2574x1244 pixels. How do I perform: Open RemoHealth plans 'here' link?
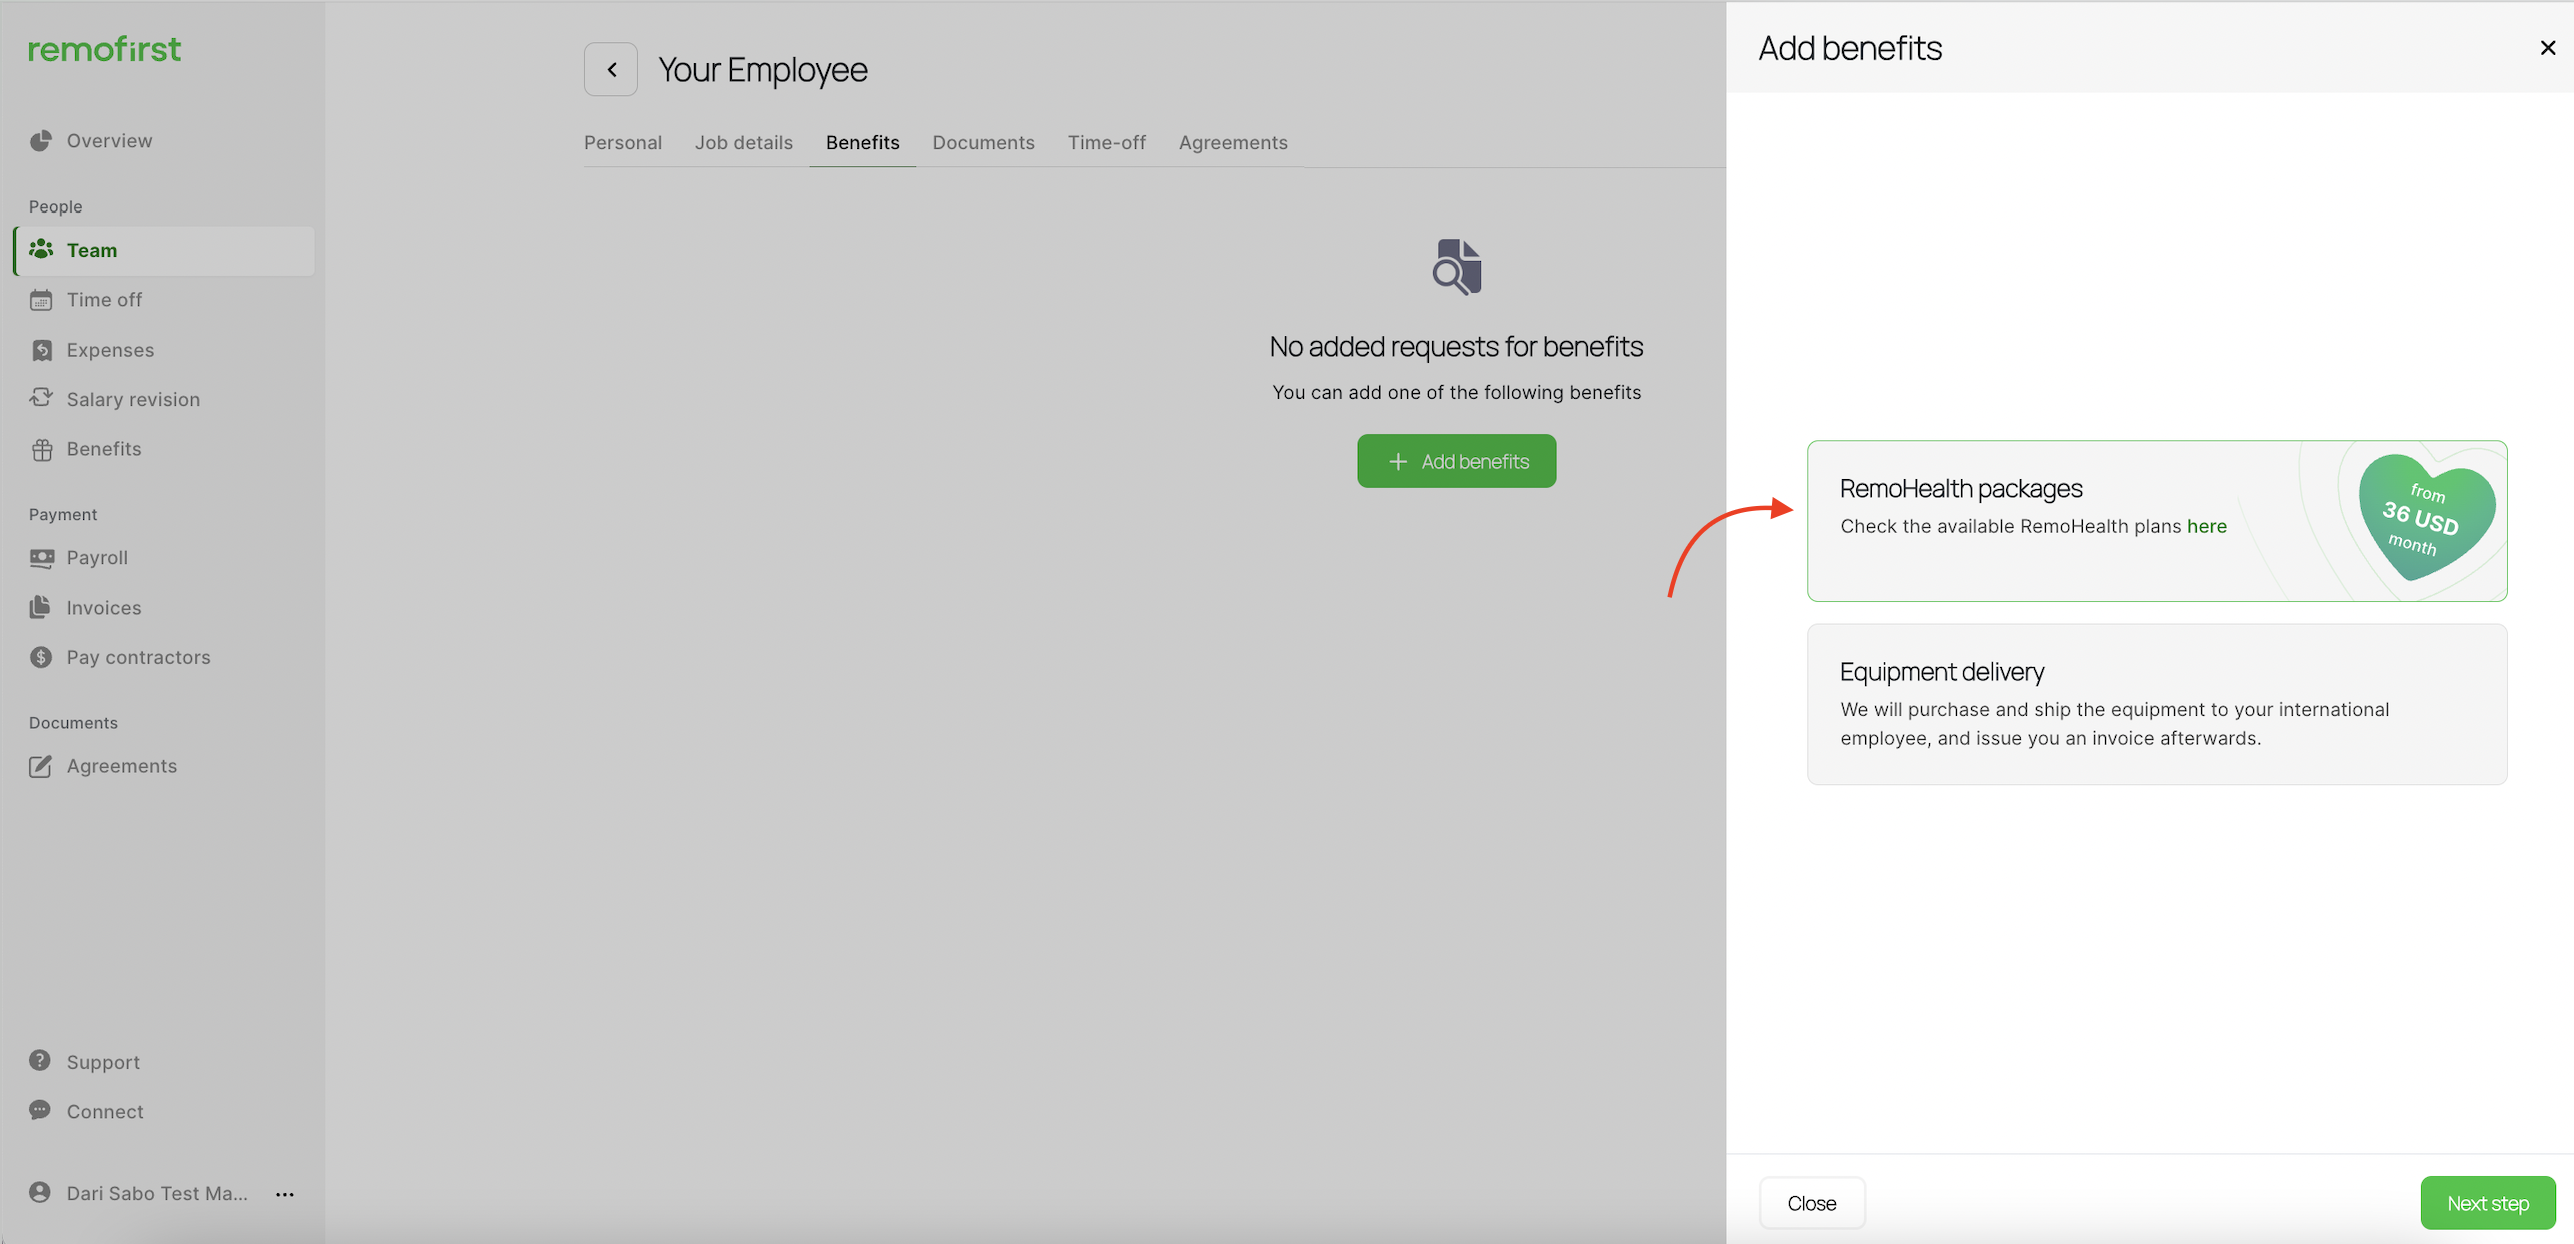(x=2207, y=526)
